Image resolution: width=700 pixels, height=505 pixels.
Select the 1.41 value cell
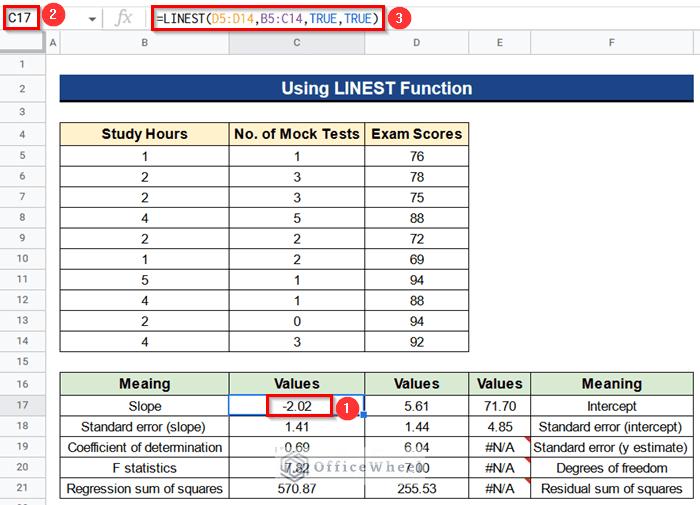point(297,426)
